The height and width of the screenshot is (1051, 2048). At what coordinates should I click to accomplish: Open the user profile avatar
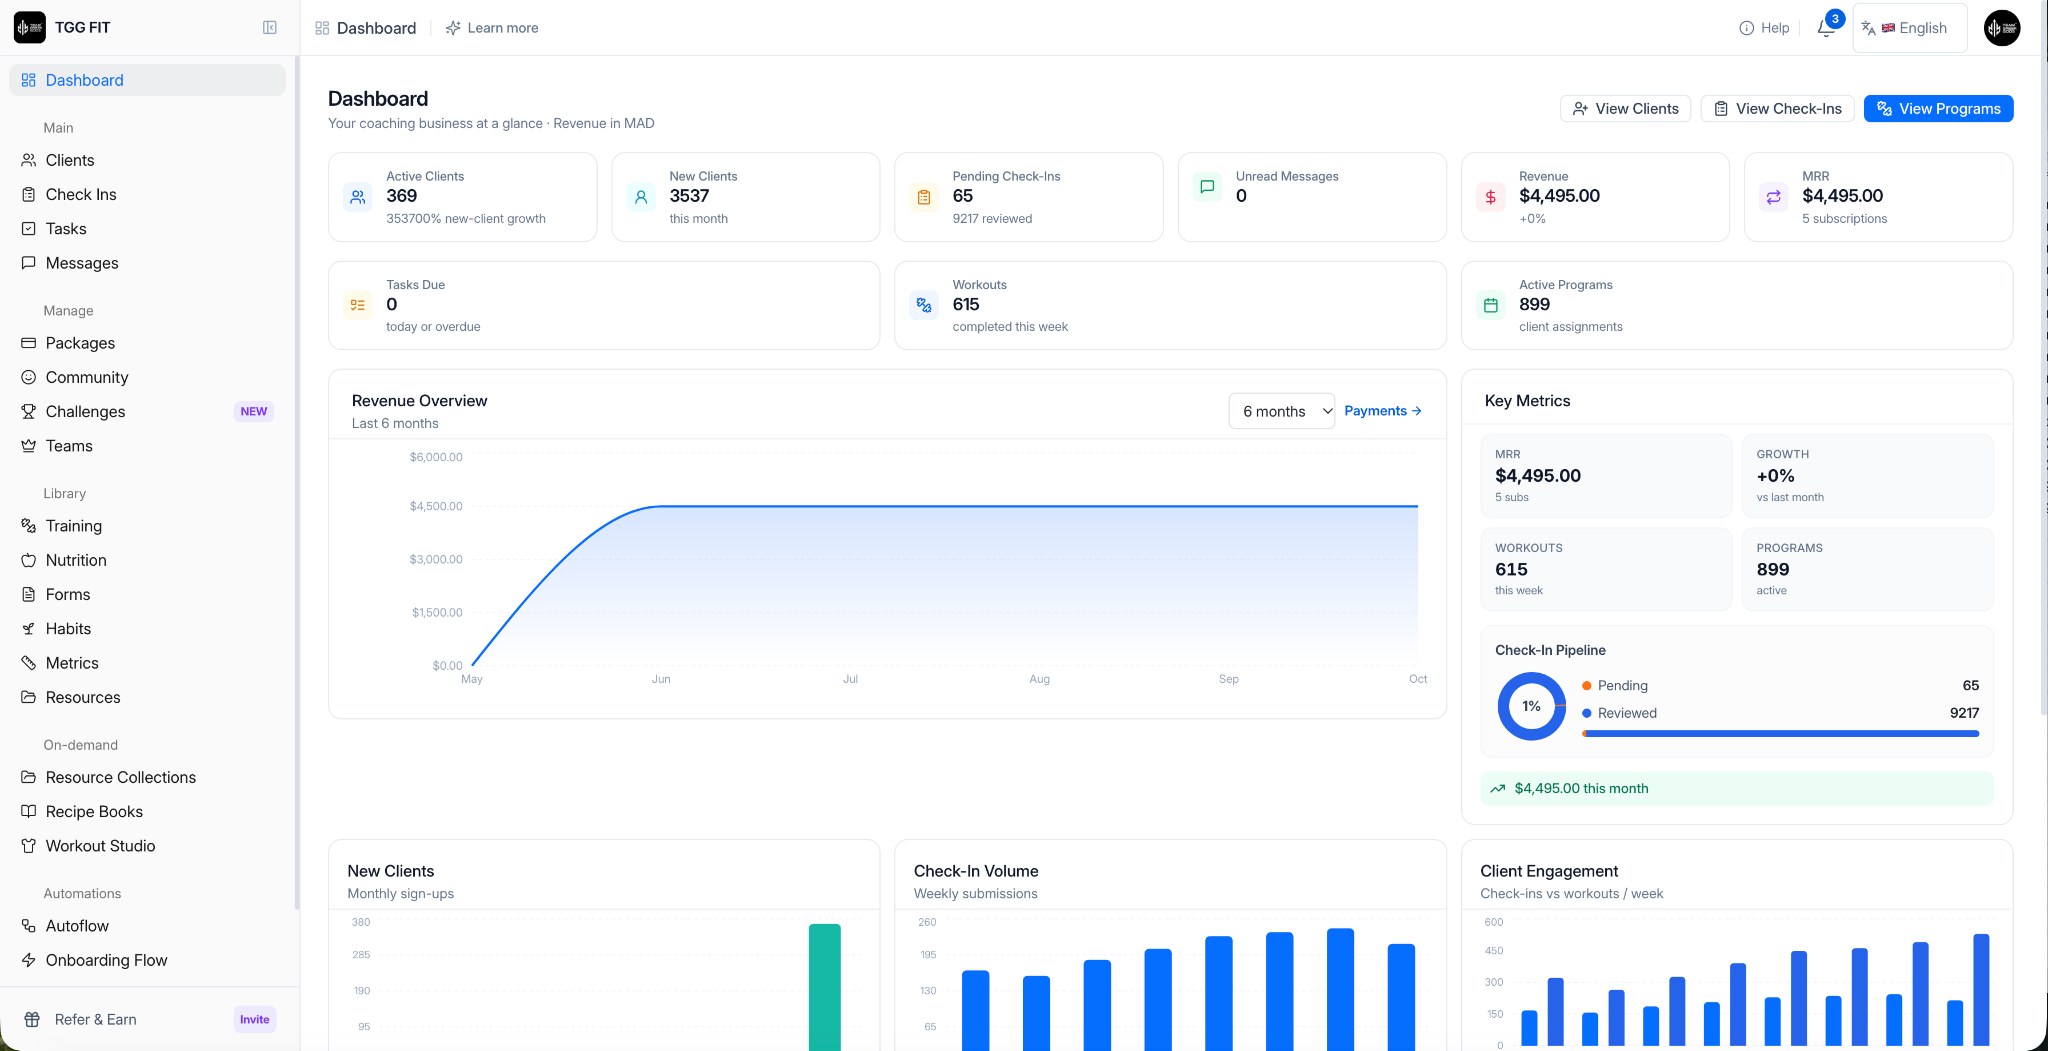click(x=2002, y=28)
